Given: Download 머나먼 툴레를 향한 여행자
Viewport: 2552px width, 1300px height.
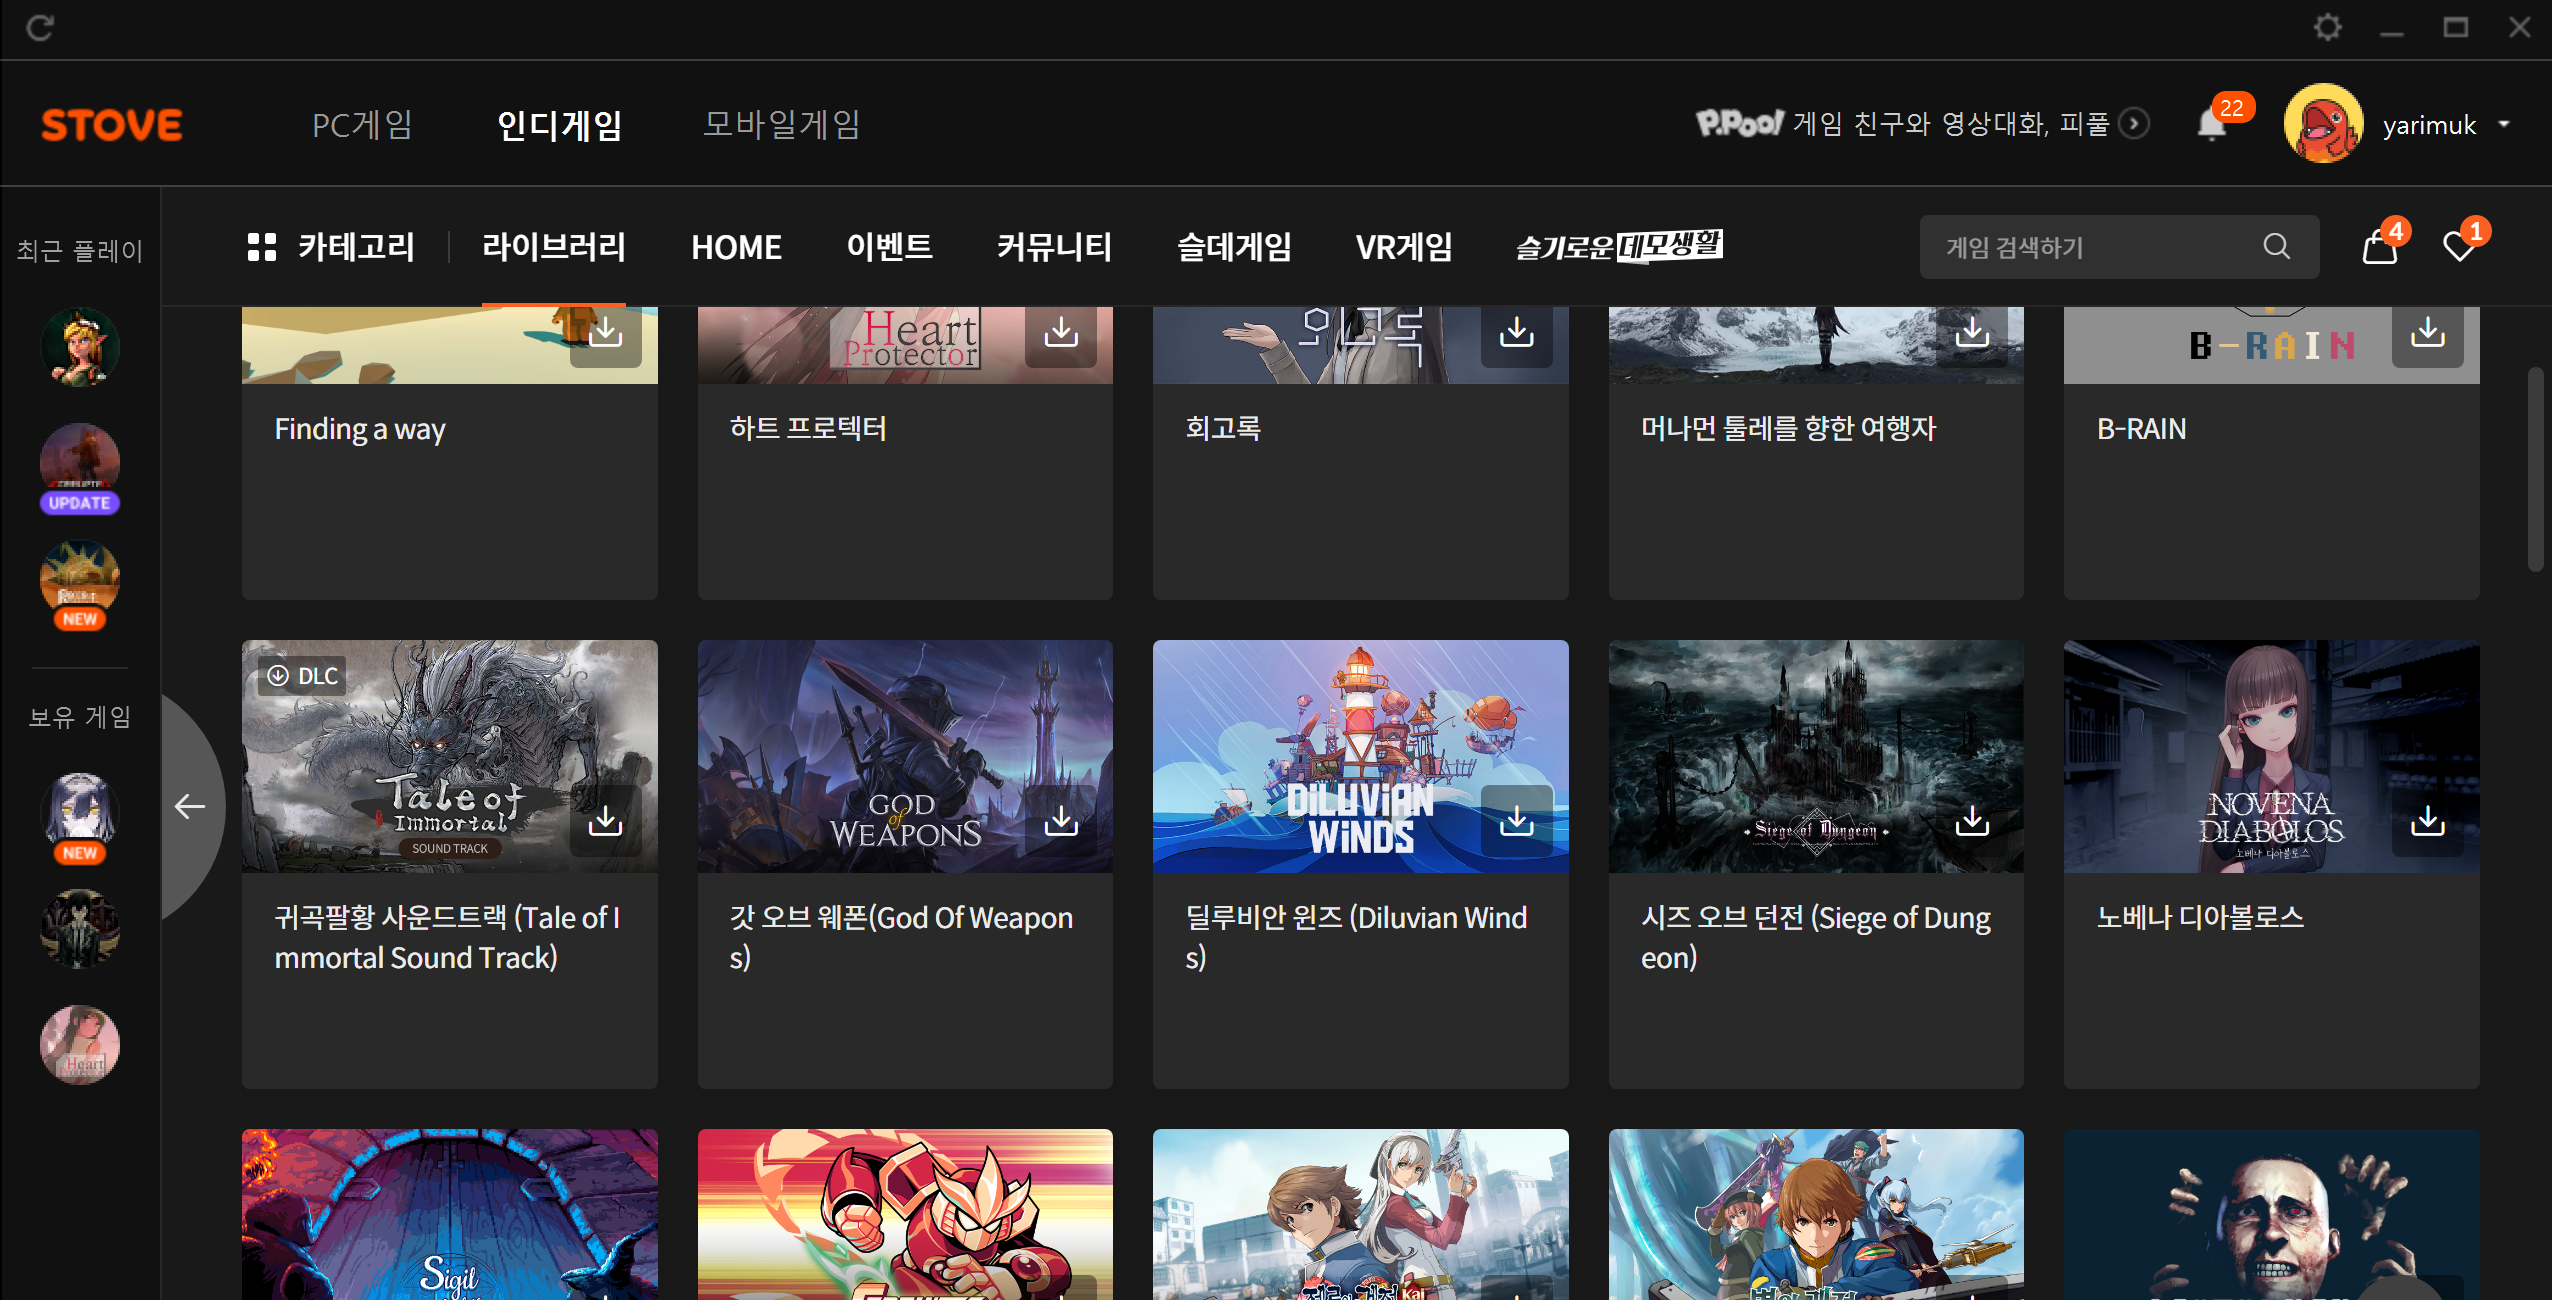Looking at the screenshot, I should [1972, 333].
